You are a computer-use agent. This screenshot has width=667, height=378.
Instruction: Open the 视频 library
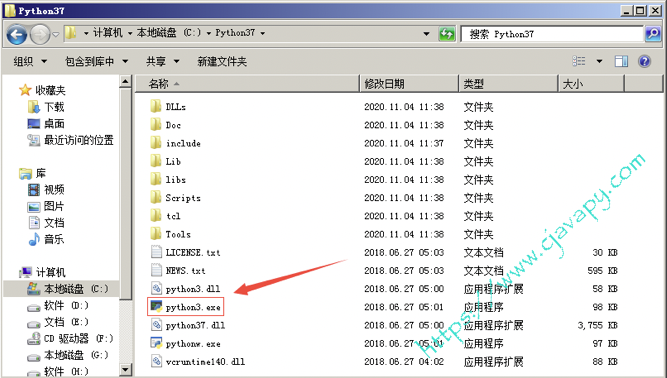[x=54, y=190]
